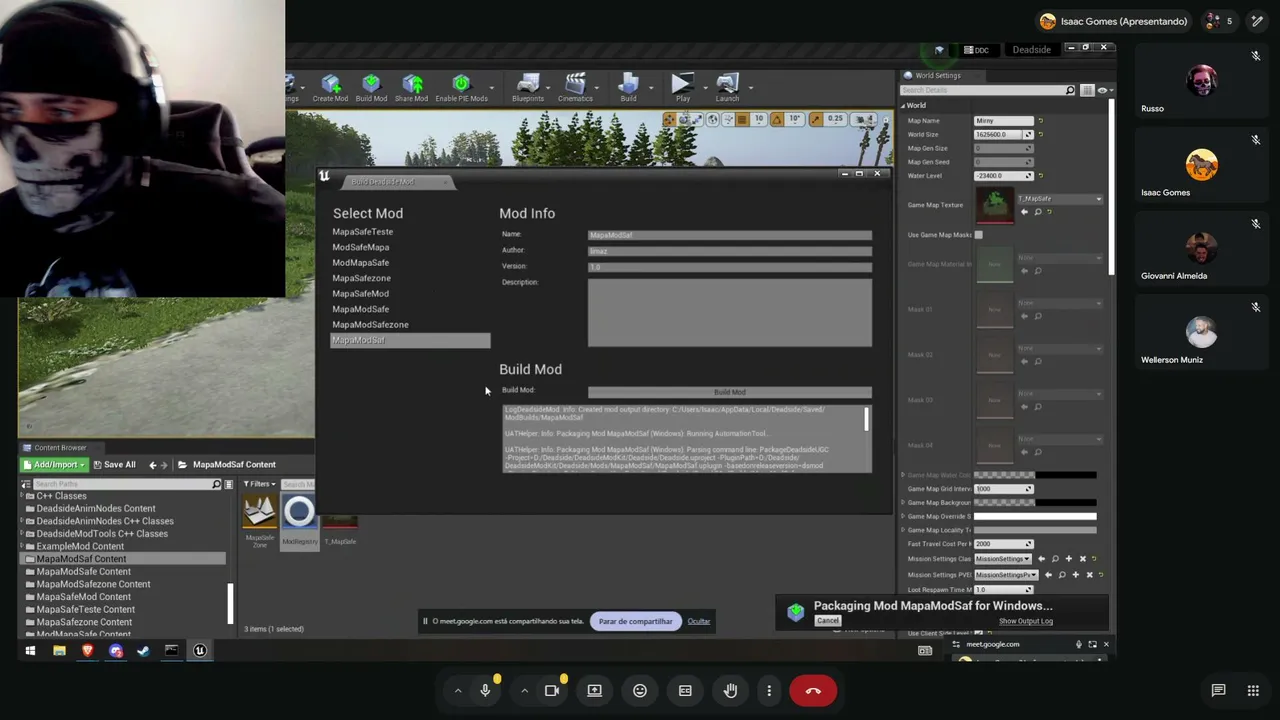Reset Water Level to default arrow

(x=1040, y=176)
